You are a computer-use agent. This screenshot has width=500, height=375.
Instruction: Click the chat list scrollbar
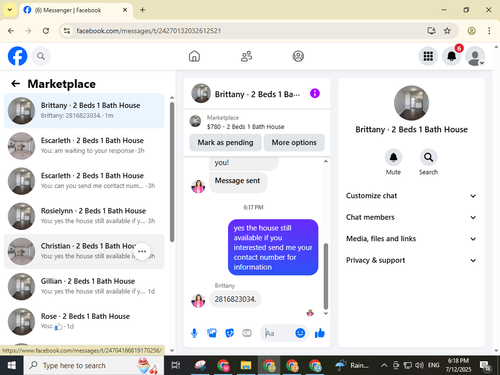(172, 172)
